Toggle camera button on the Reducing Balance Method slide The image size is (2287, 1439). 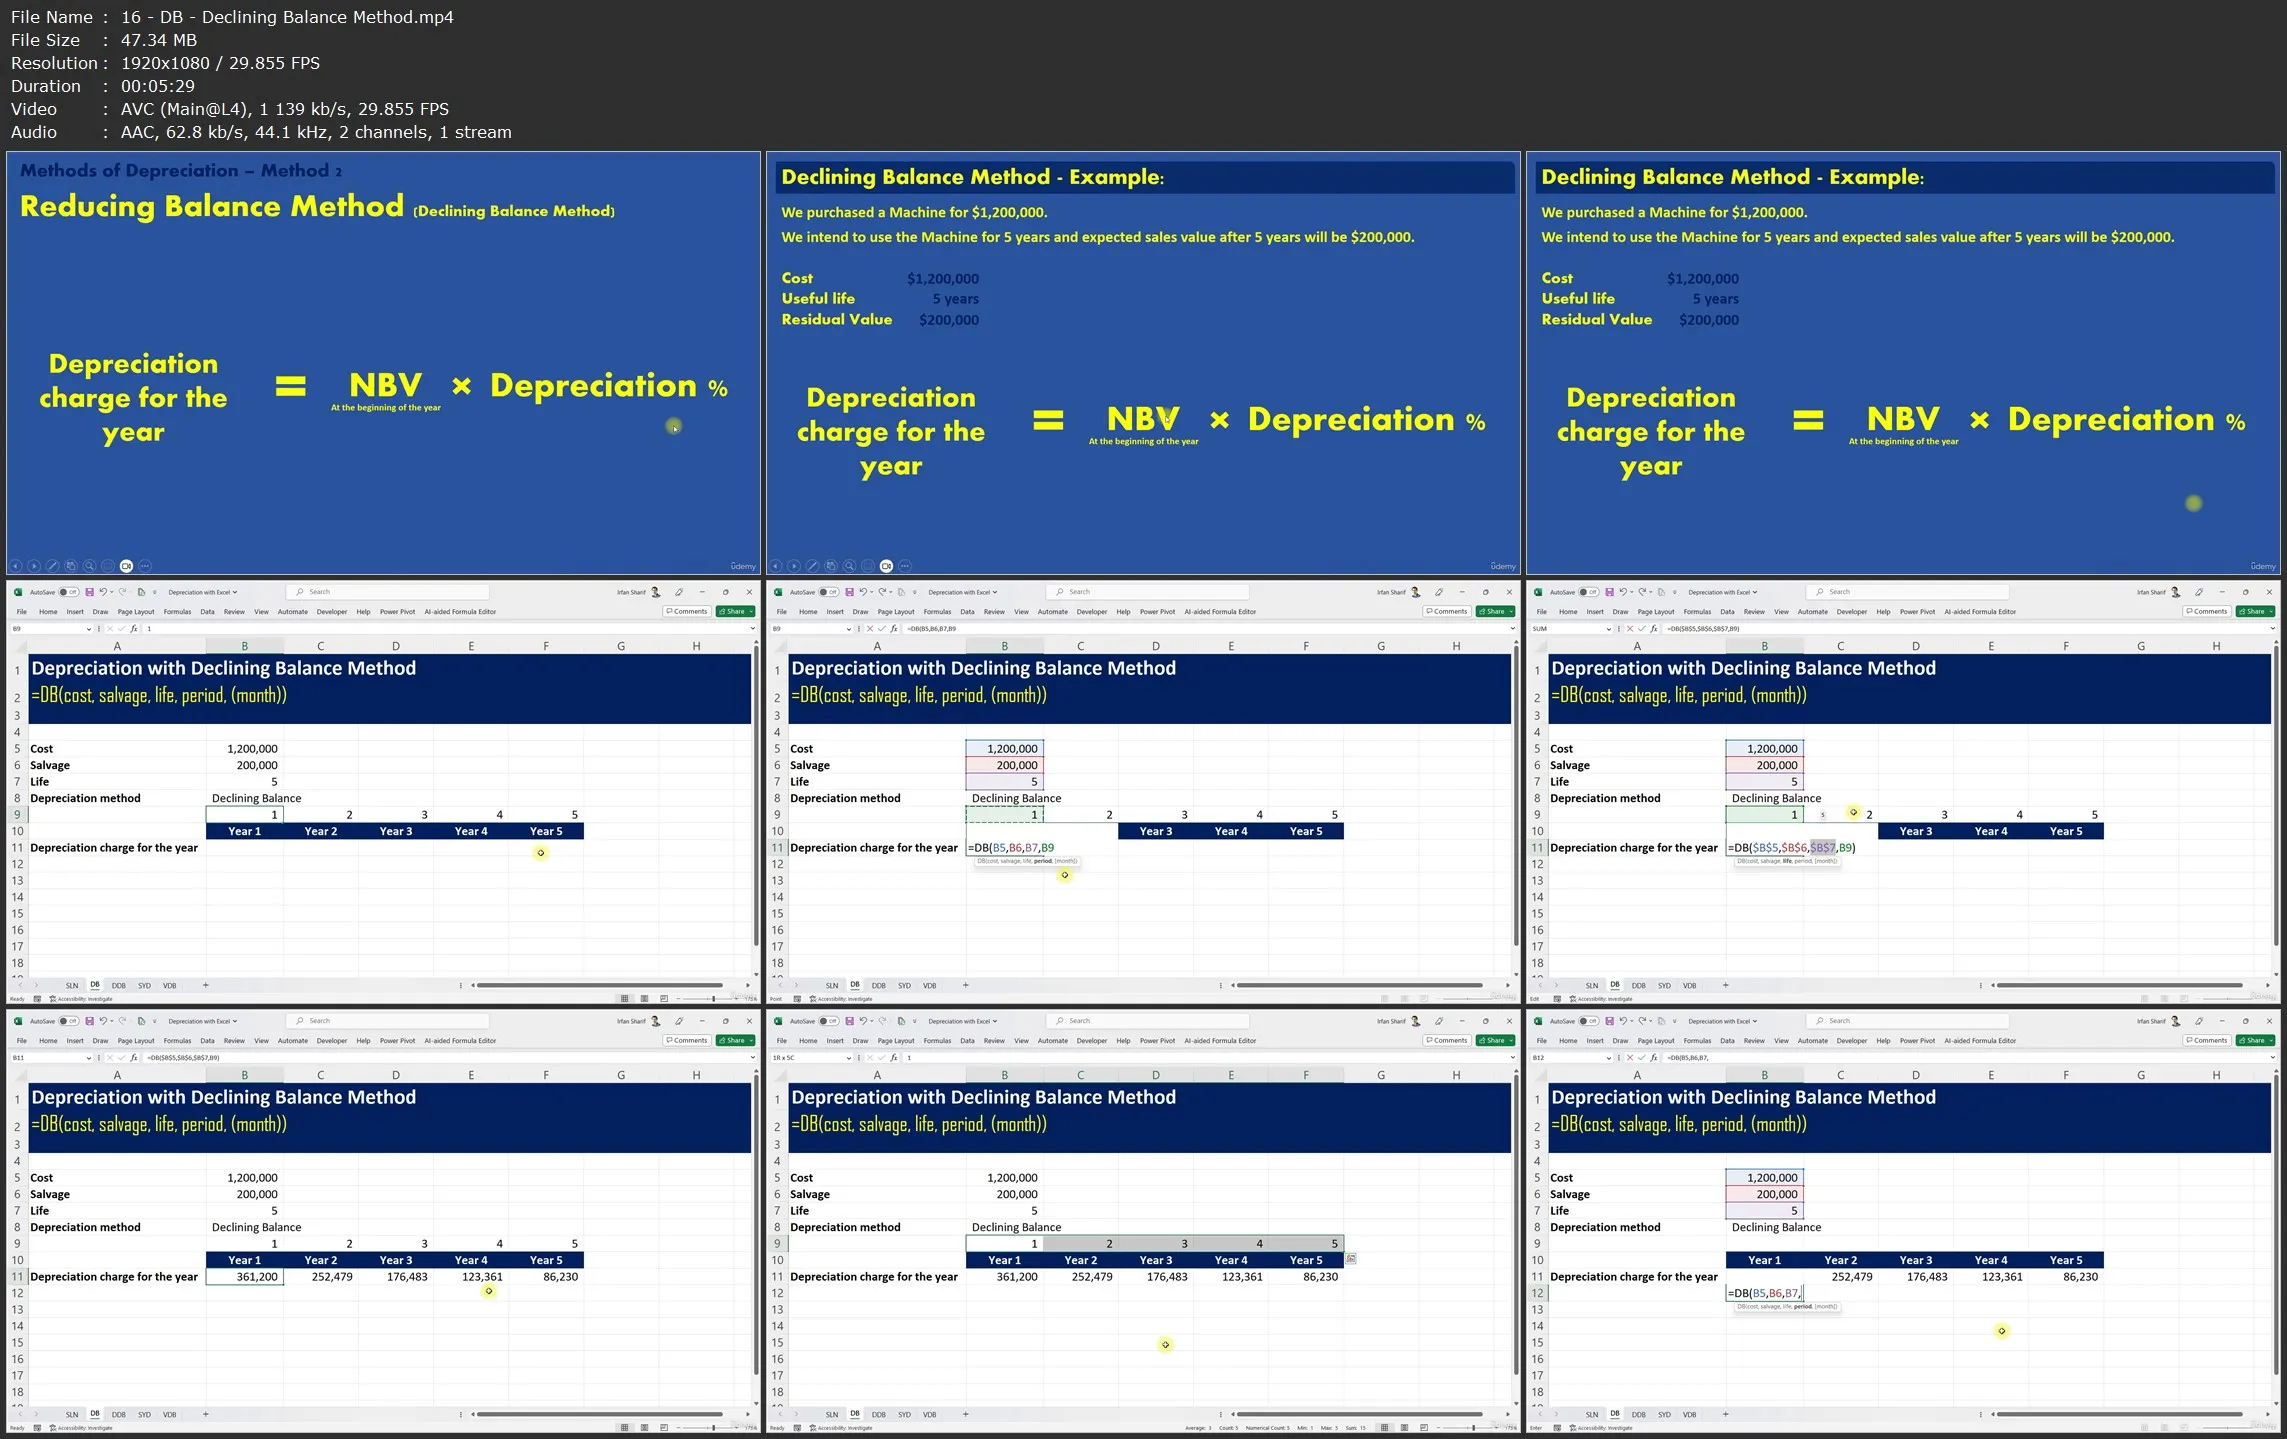[x=127, y=566]
